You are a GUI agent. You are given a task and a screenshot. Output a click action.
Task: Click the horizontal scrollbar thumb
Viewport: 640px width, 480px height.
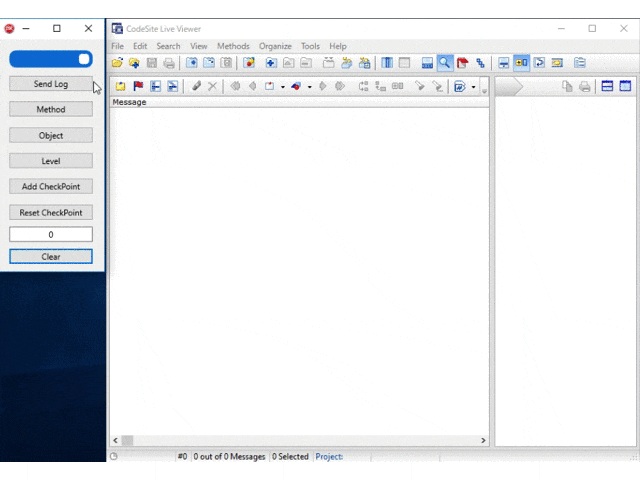tap(127, 440)
